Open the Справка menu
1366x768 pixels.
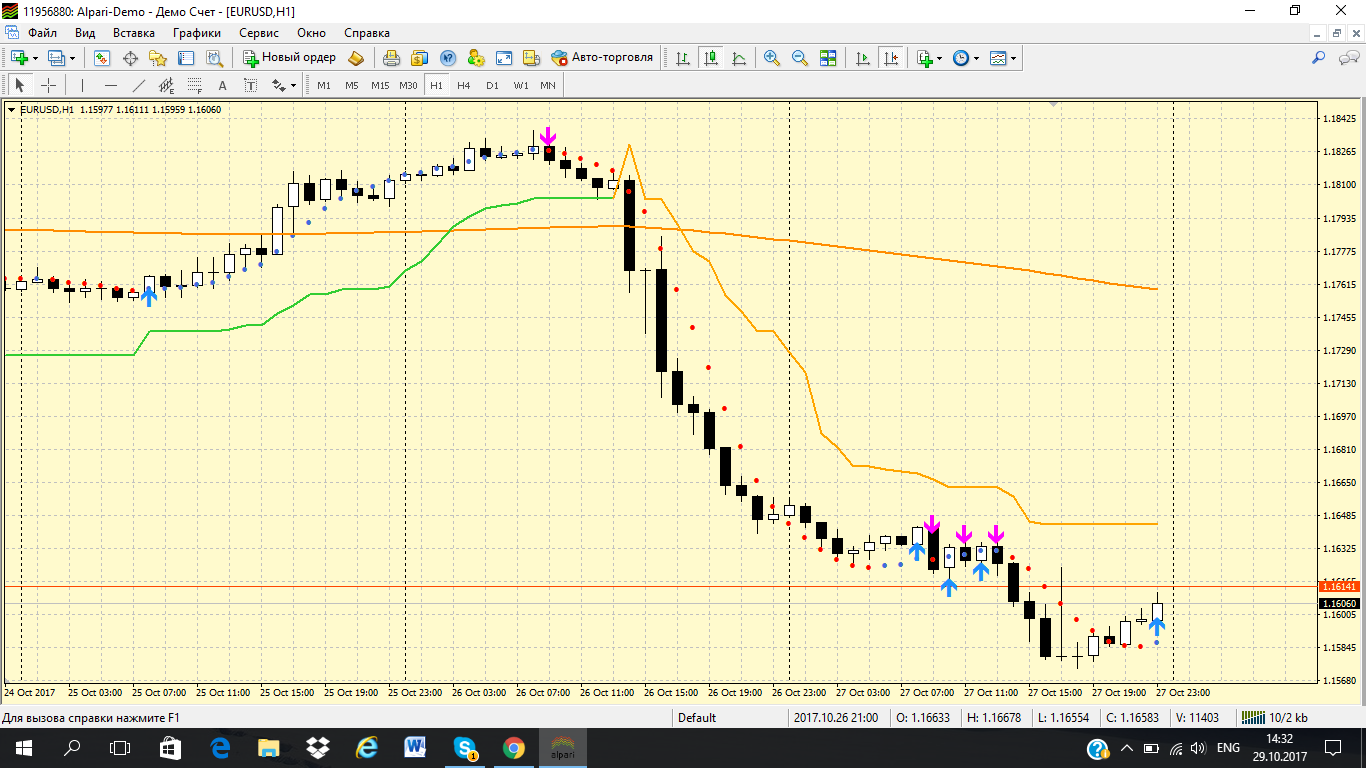(367, 33)
